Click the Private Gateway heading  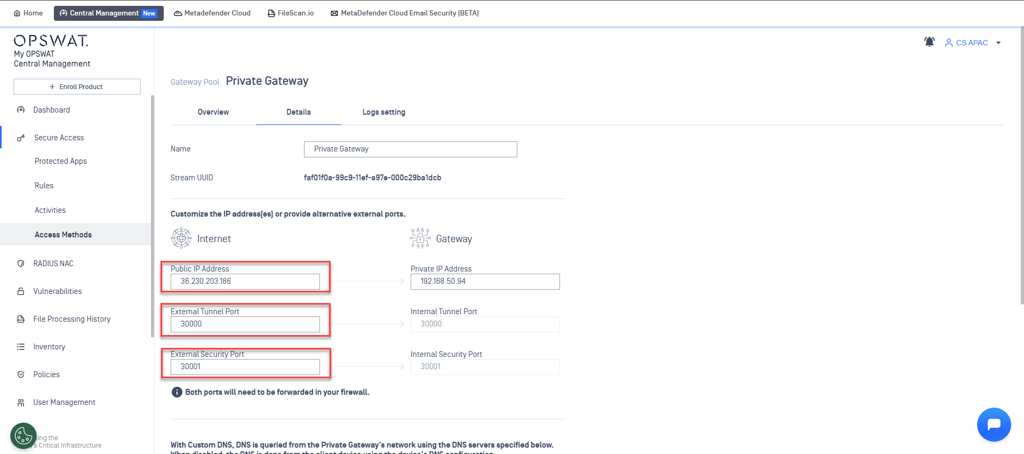point(267,81)
